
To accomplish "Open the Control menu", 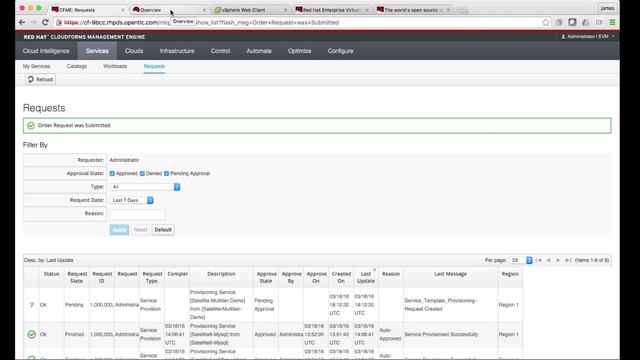I will click(220, 51).
